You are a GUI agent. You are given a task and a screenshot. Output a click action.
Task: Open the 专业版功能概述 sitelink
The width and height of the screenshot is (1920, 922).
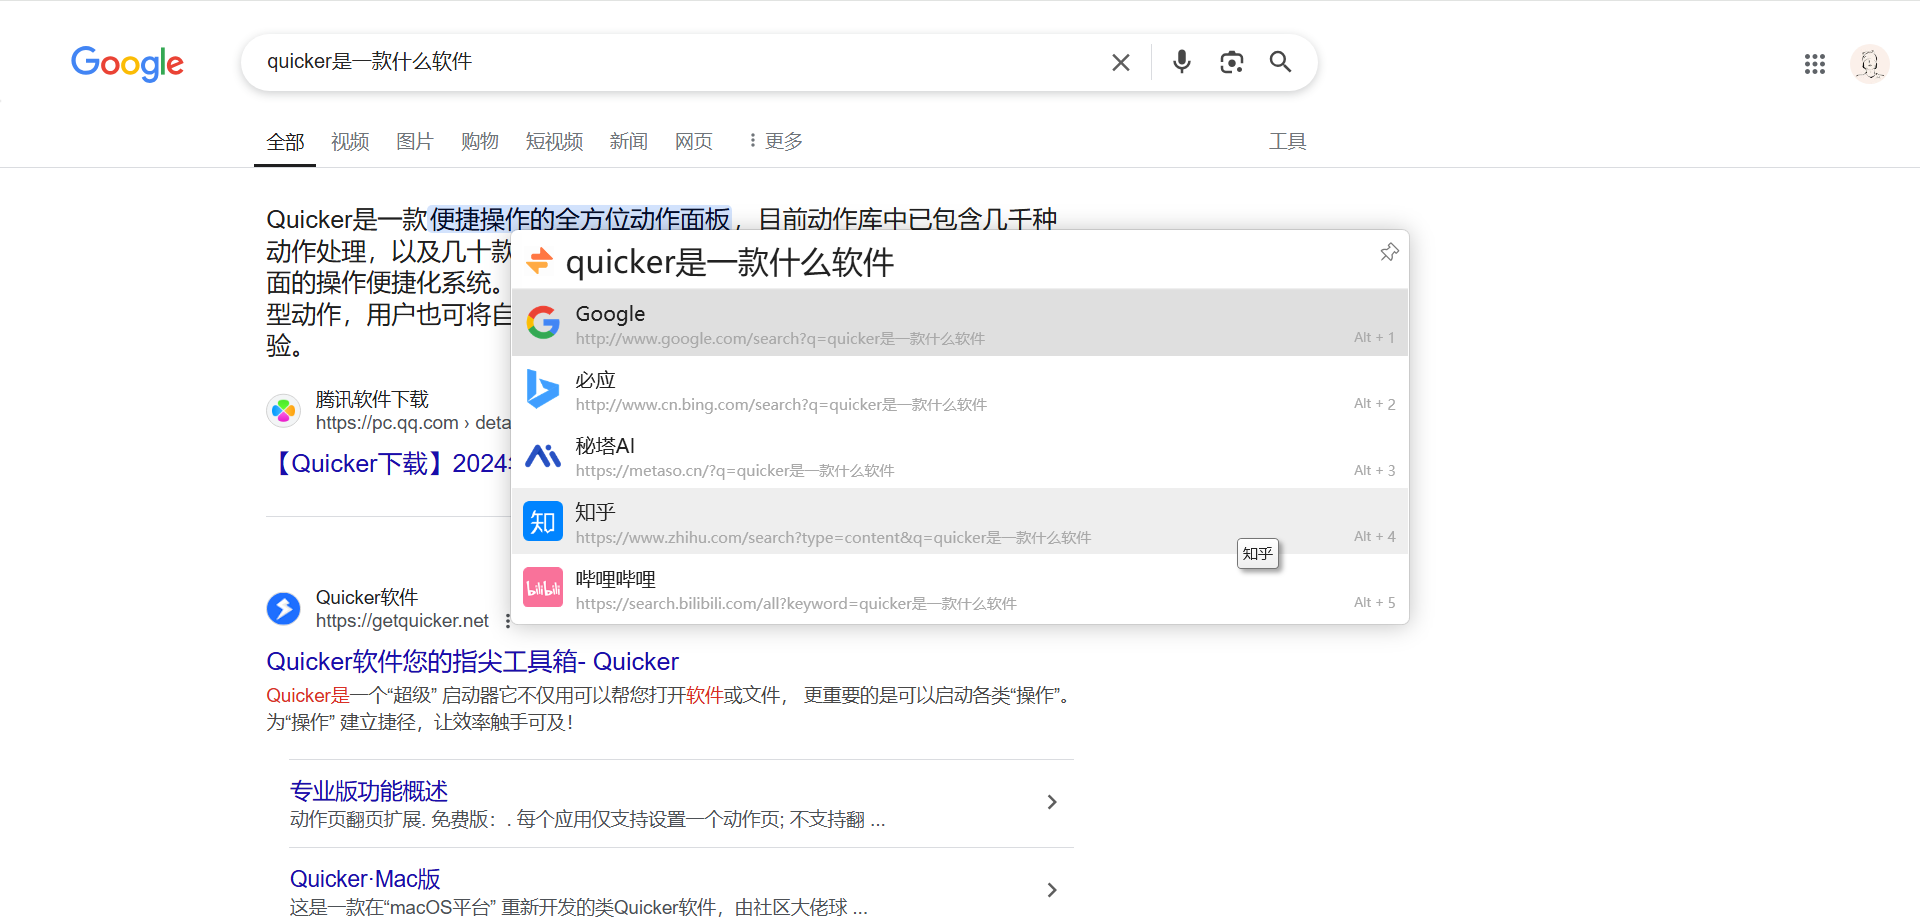click(369, 791)
